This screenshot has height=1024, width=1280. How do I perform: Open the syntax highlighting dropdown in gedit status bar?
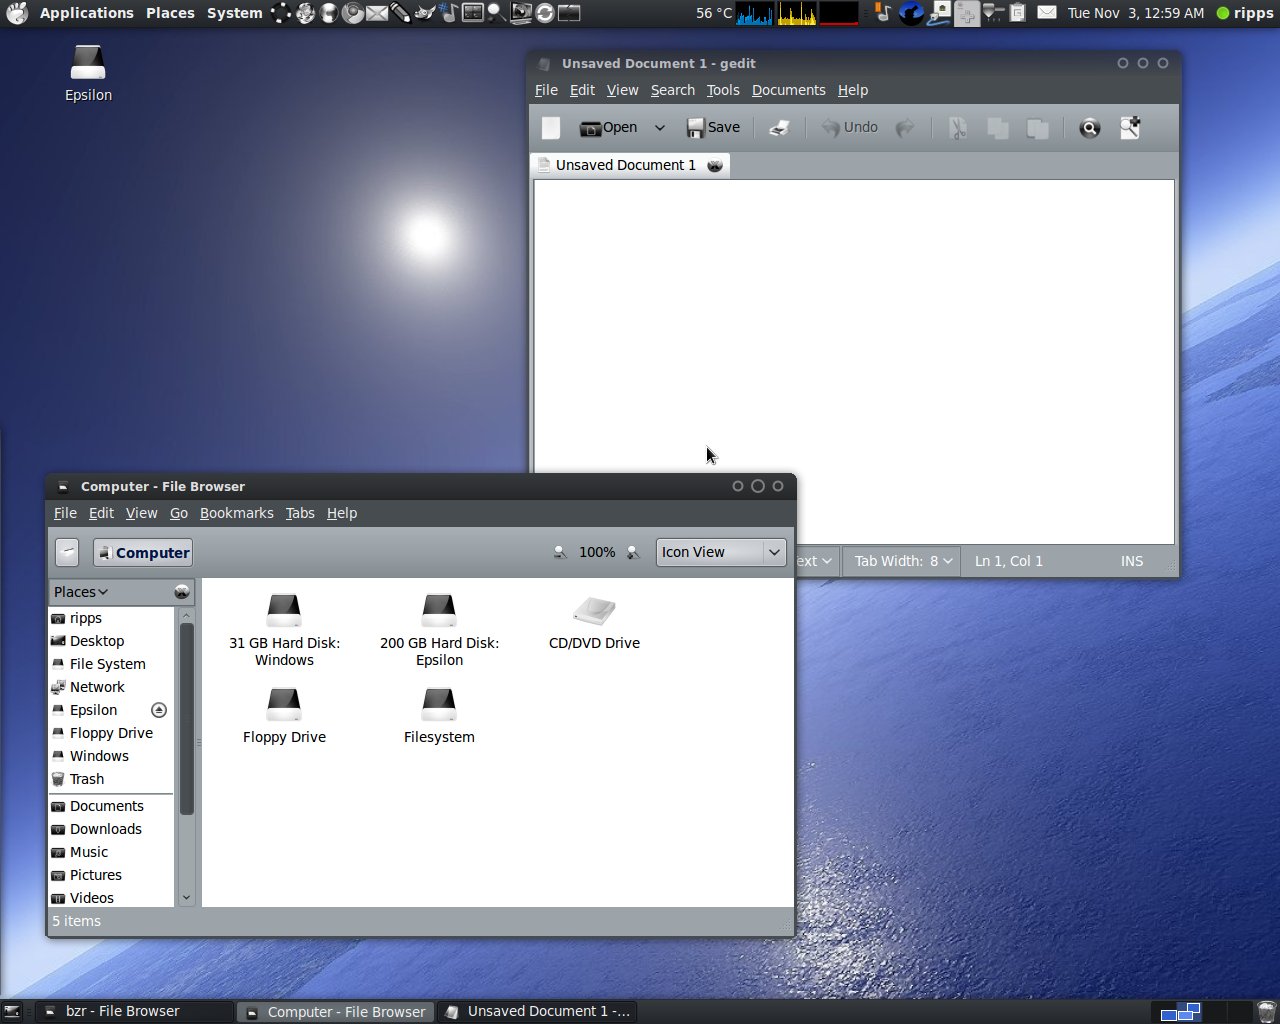pyautogui.click(x=816, y=561)
